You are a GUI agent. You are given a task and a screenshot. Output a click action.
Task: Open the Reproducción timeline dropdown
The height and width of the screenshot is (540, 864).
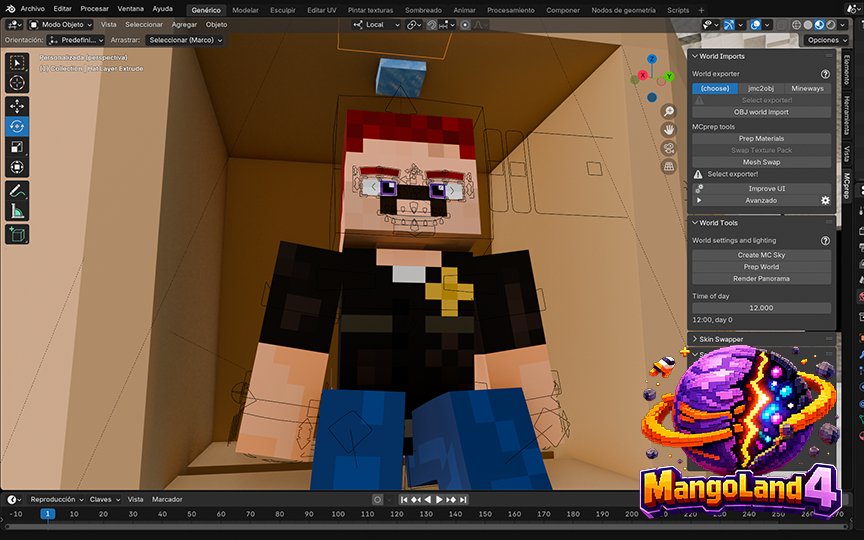point(57,500)
